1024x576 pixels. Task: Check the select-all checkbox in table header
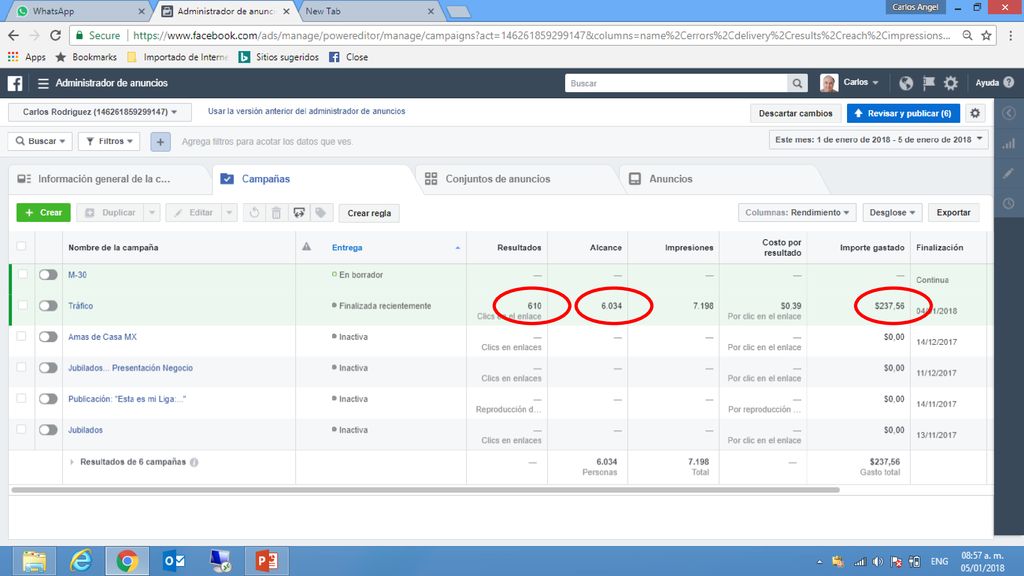coord(22,246)
